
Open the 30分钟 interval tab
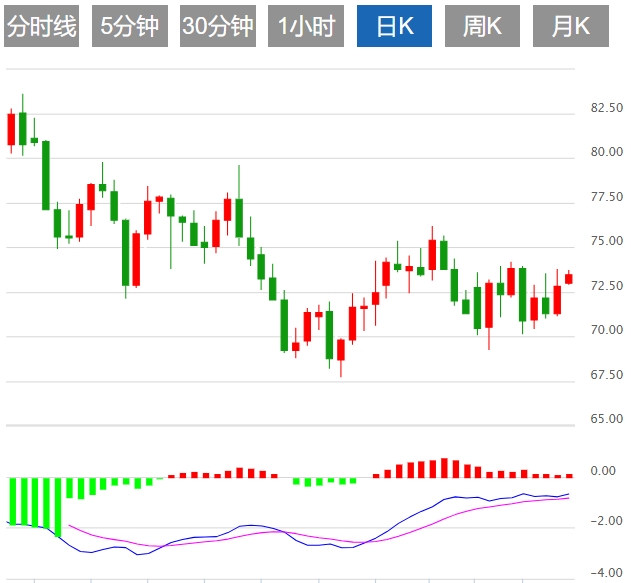click(218, 27)
